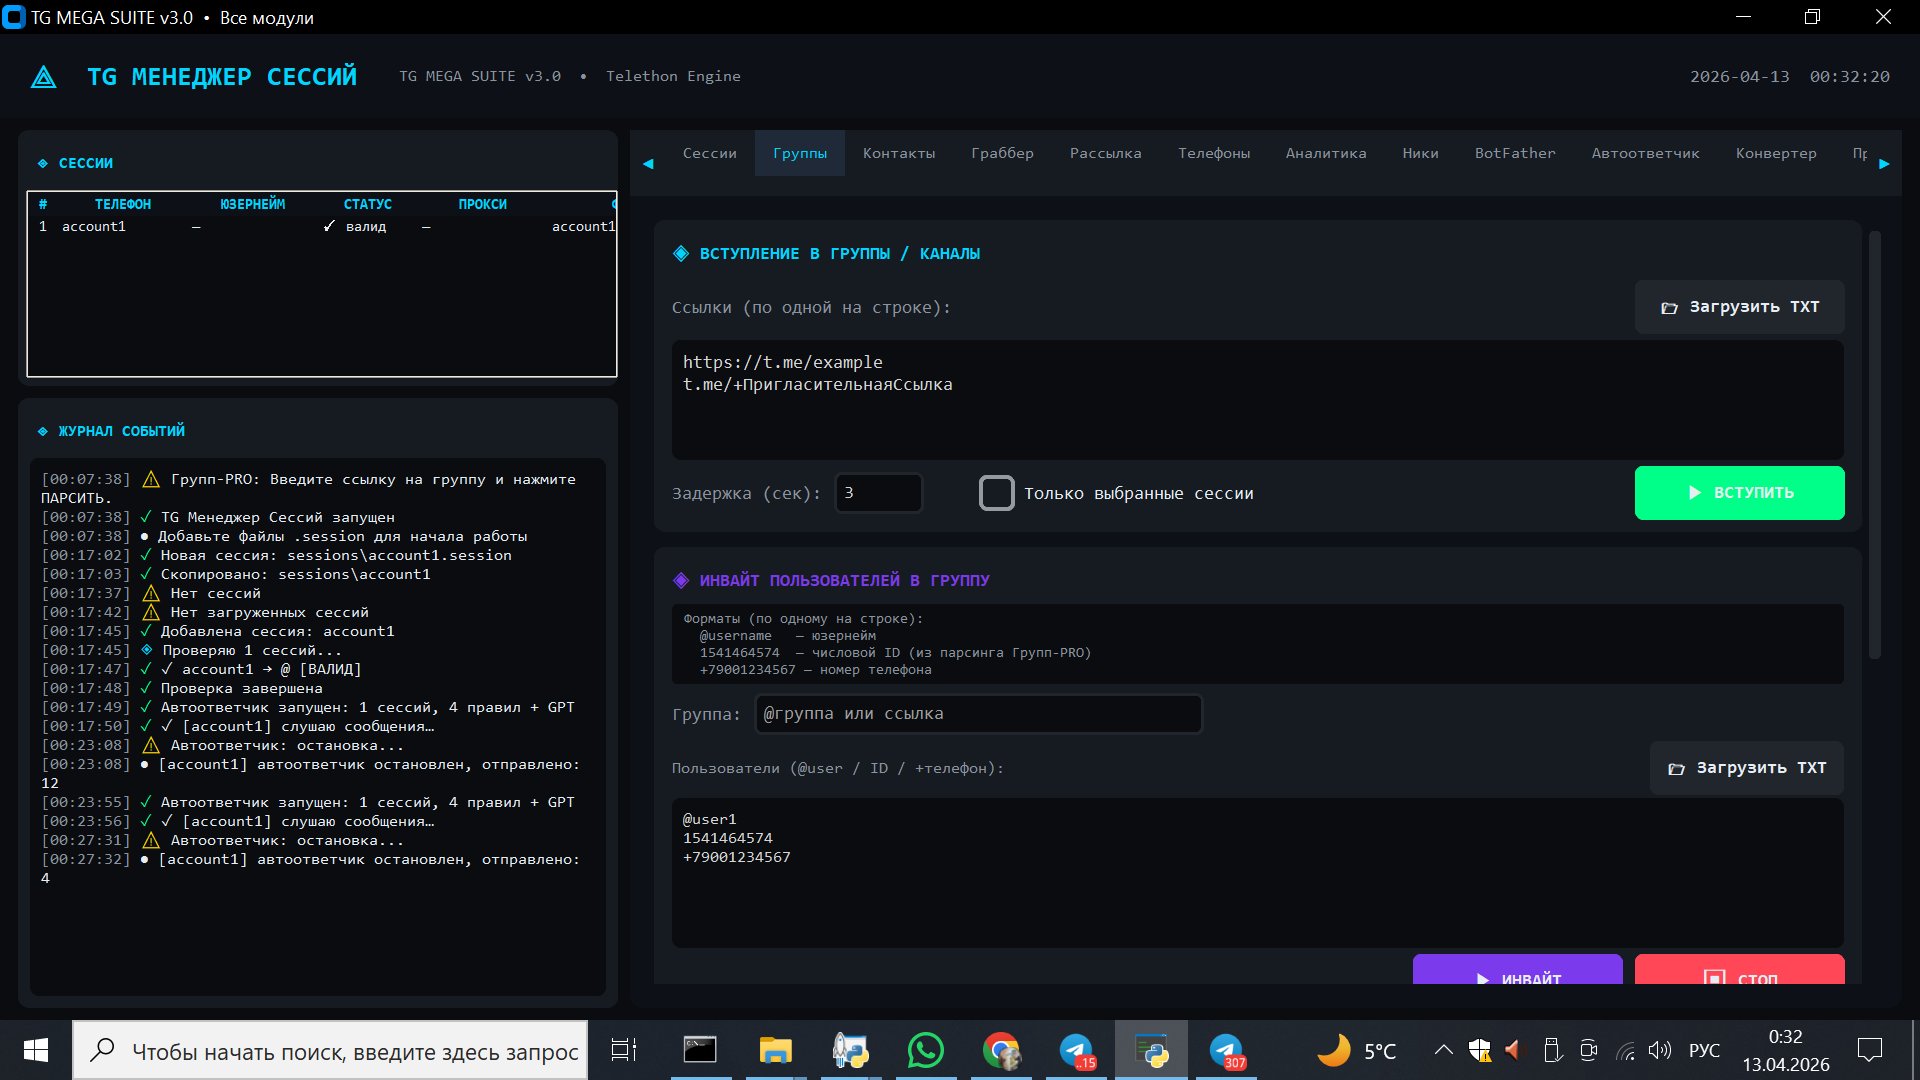Click Загрузить TXT button for users
This screenshot has width=1920, height=1080.
(x=1746, y=768)
